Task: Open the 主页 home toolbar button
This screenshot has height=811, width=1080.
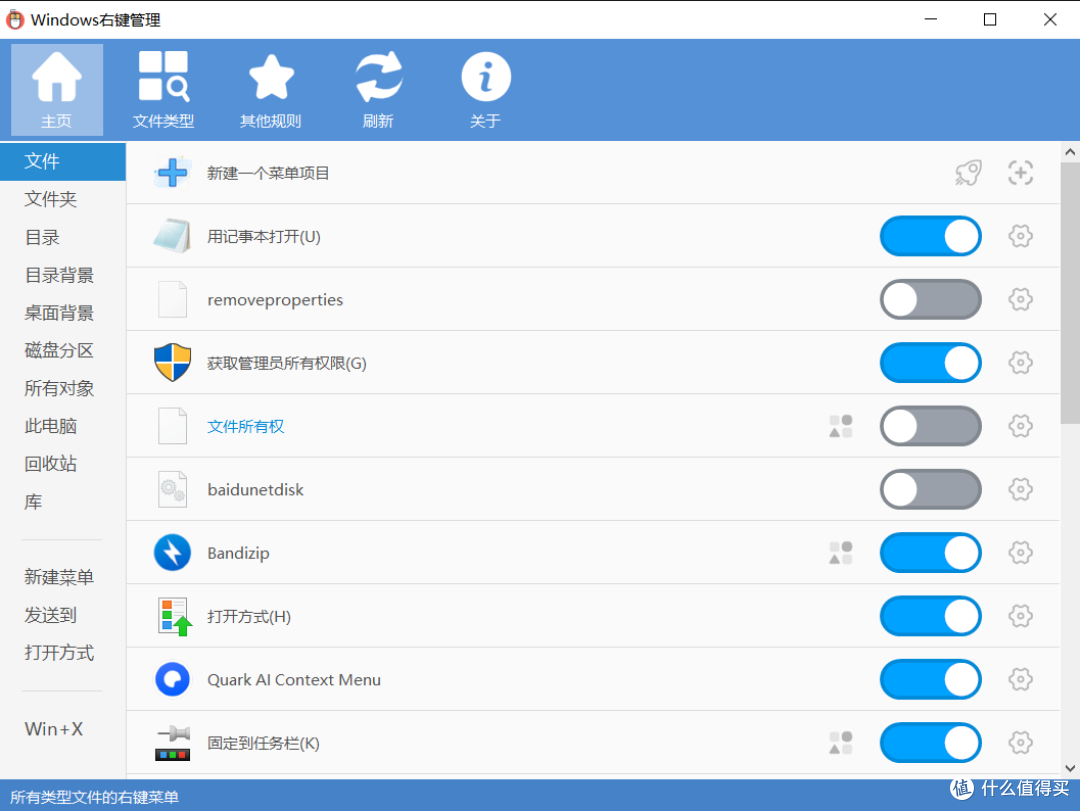Action: point(57,90)
